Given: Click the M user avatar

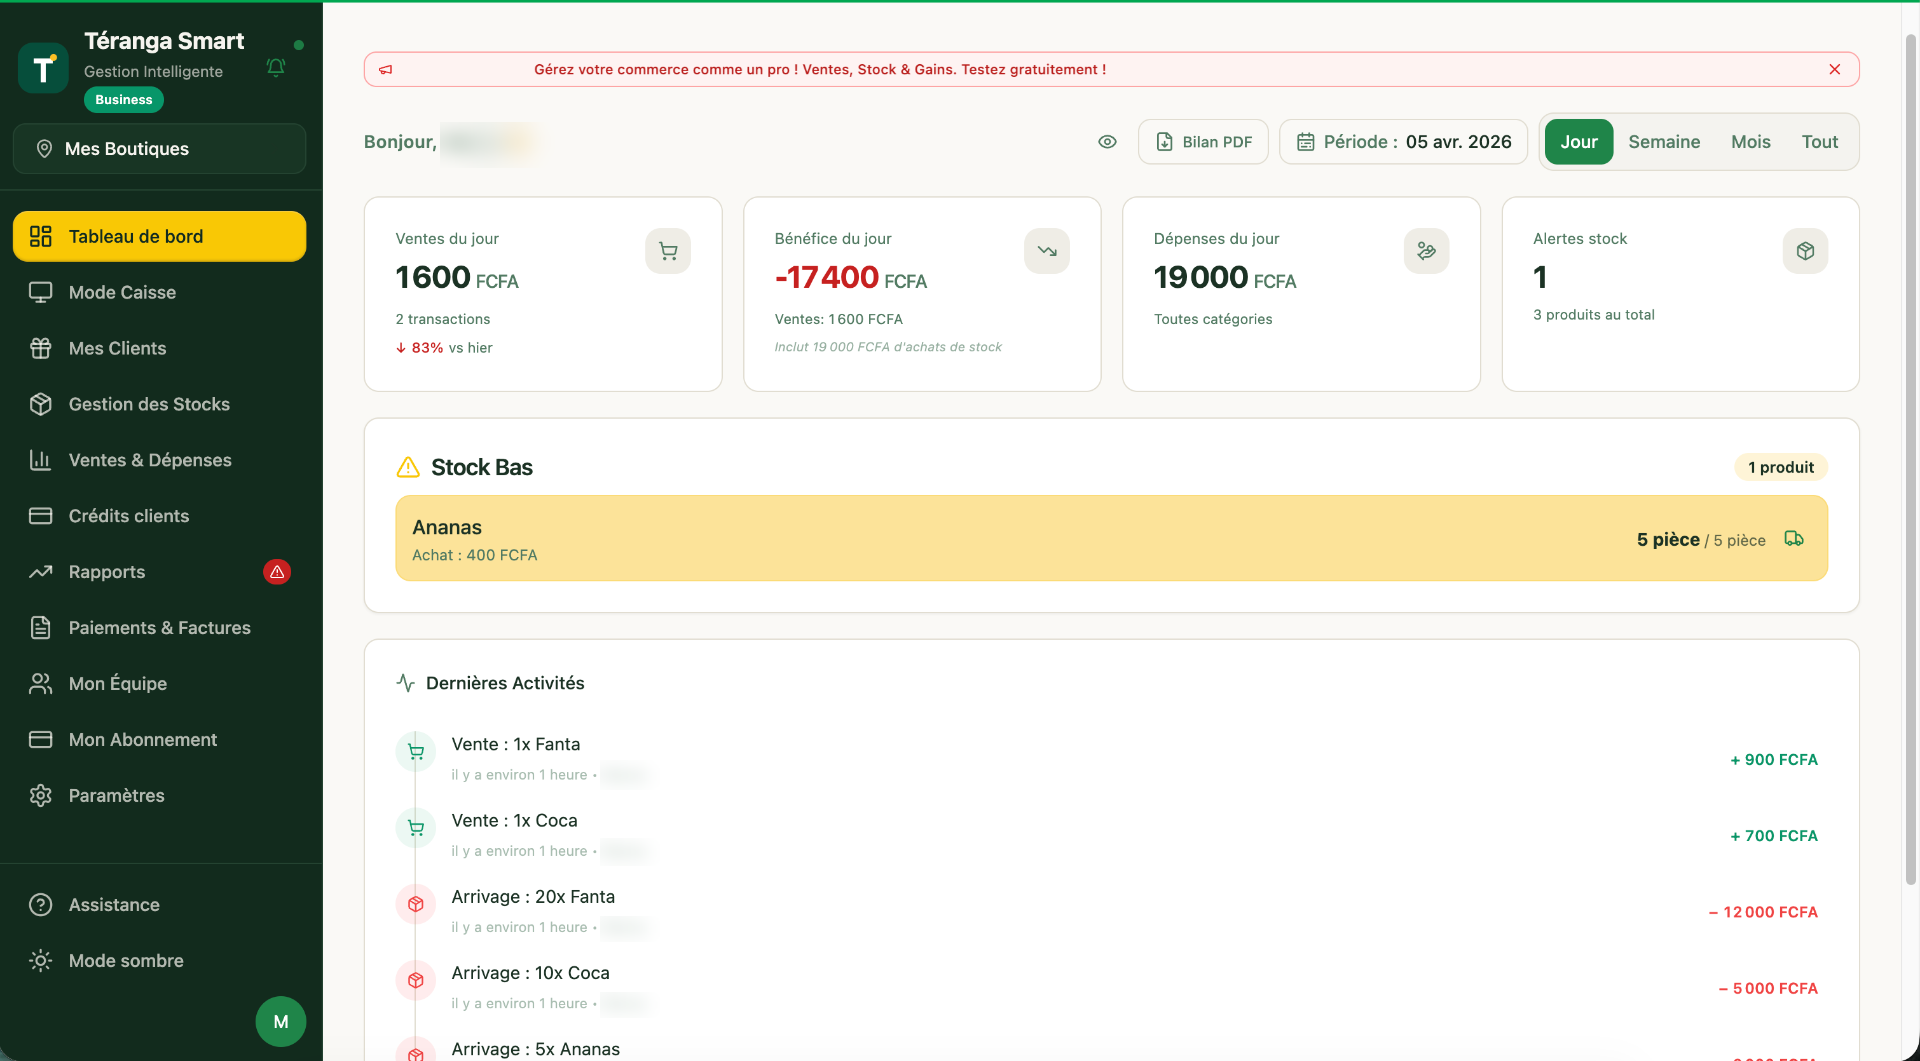Looking at the screenshot, I should (x=281, y=1022).
